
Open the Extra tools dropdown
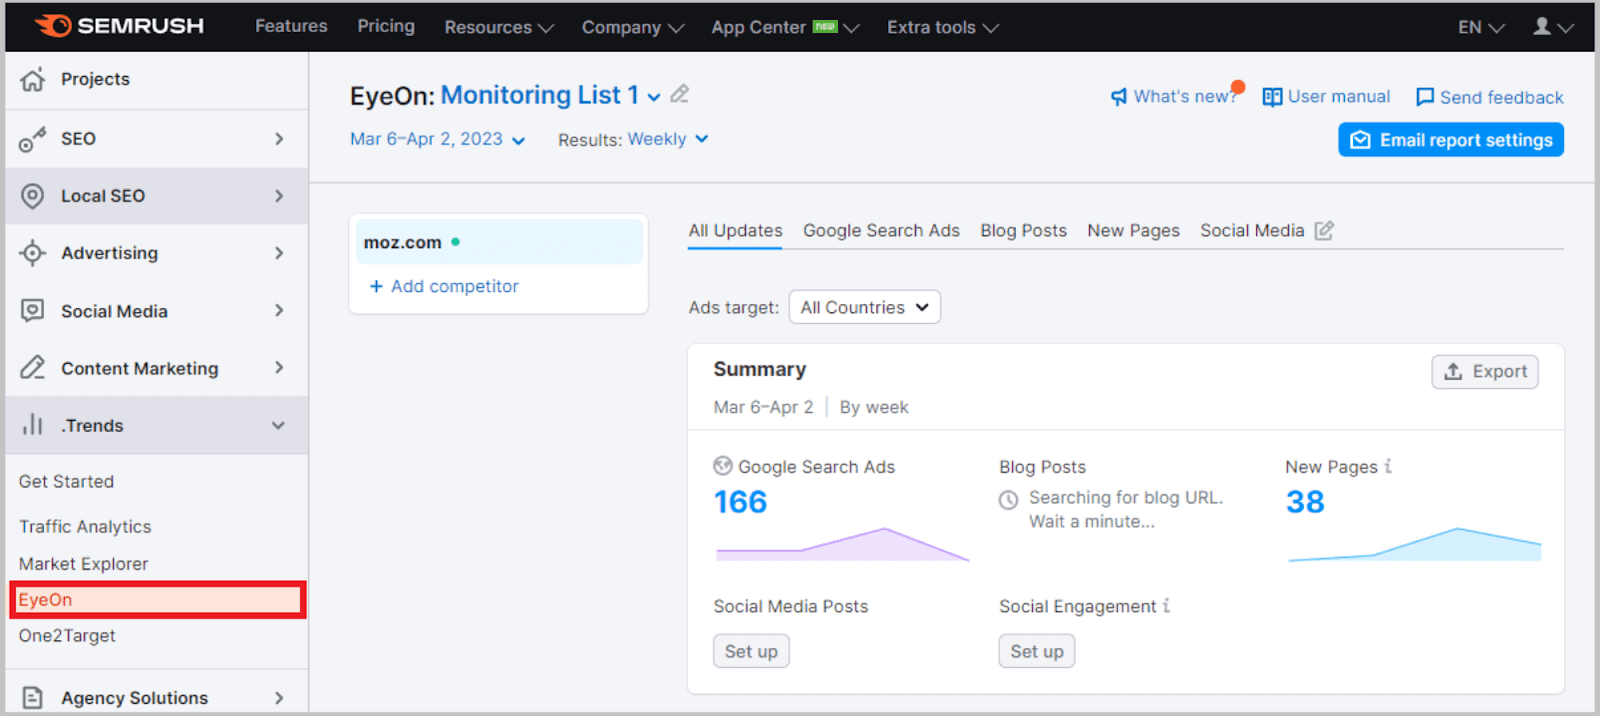(x=943, y=27)
